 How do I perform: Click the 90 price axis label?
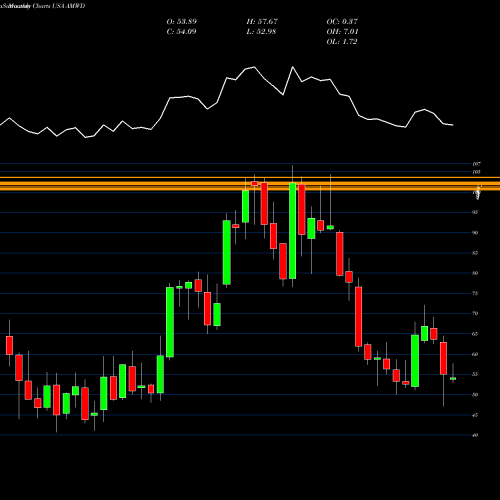coord(475,233)
